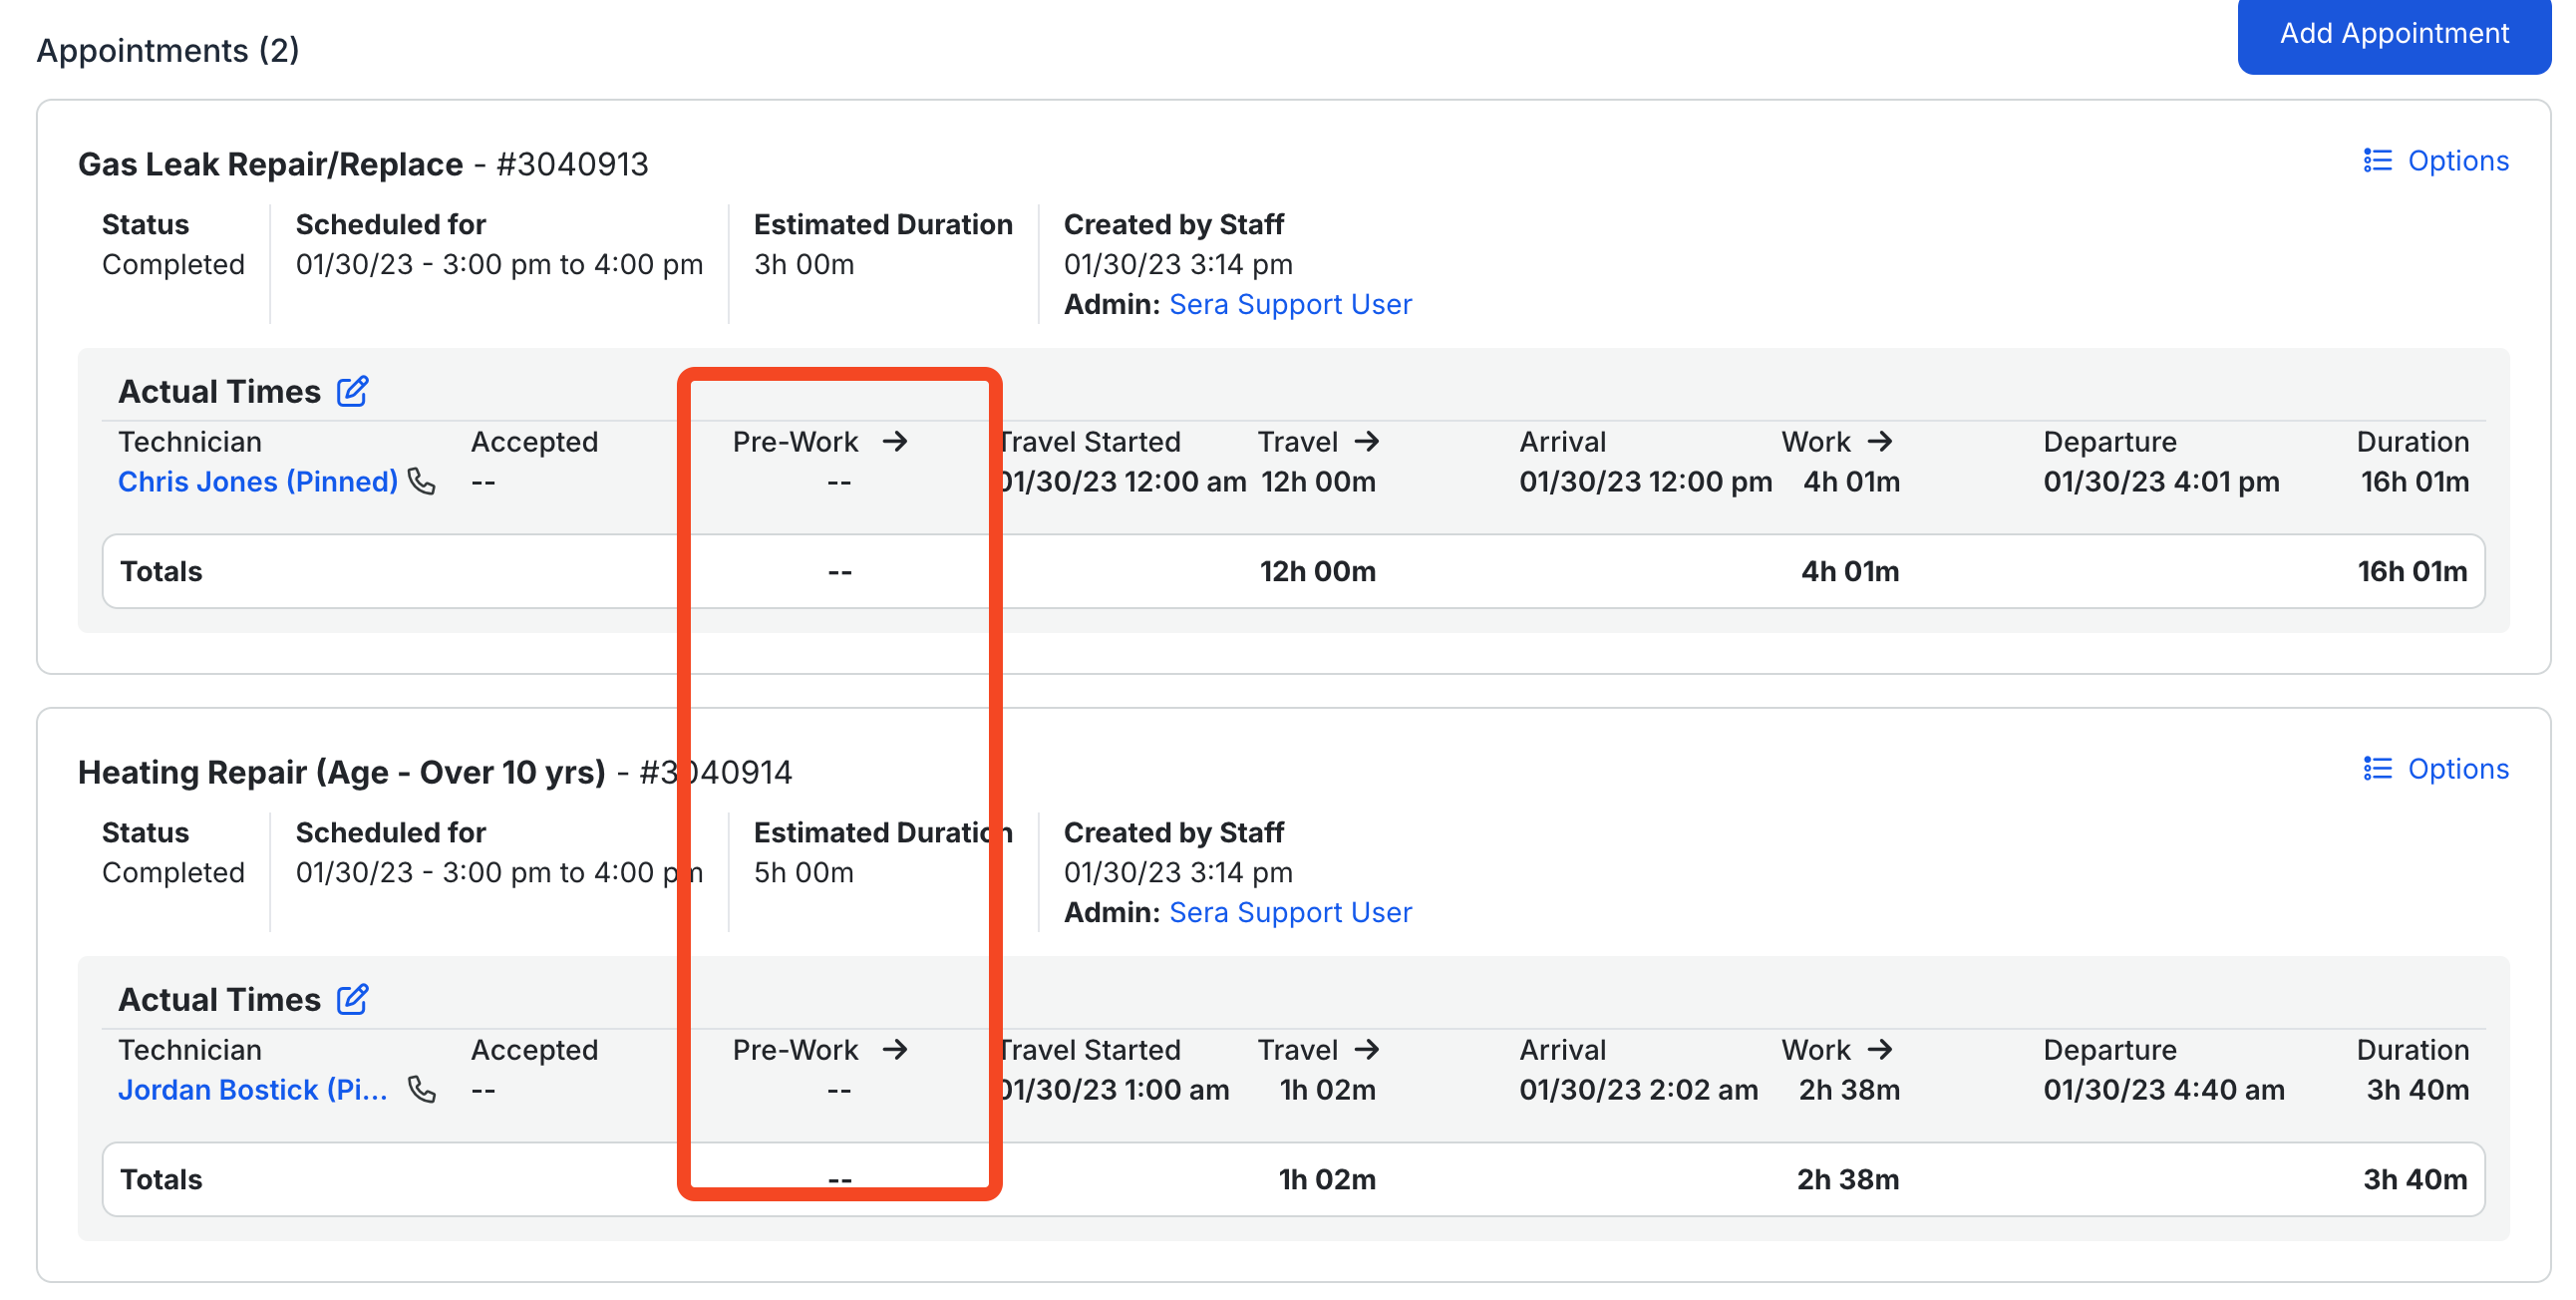Open Options for Gas Leak Repair appointment
This screenshot has width=2576, height=1300.
click(2436, 161)
